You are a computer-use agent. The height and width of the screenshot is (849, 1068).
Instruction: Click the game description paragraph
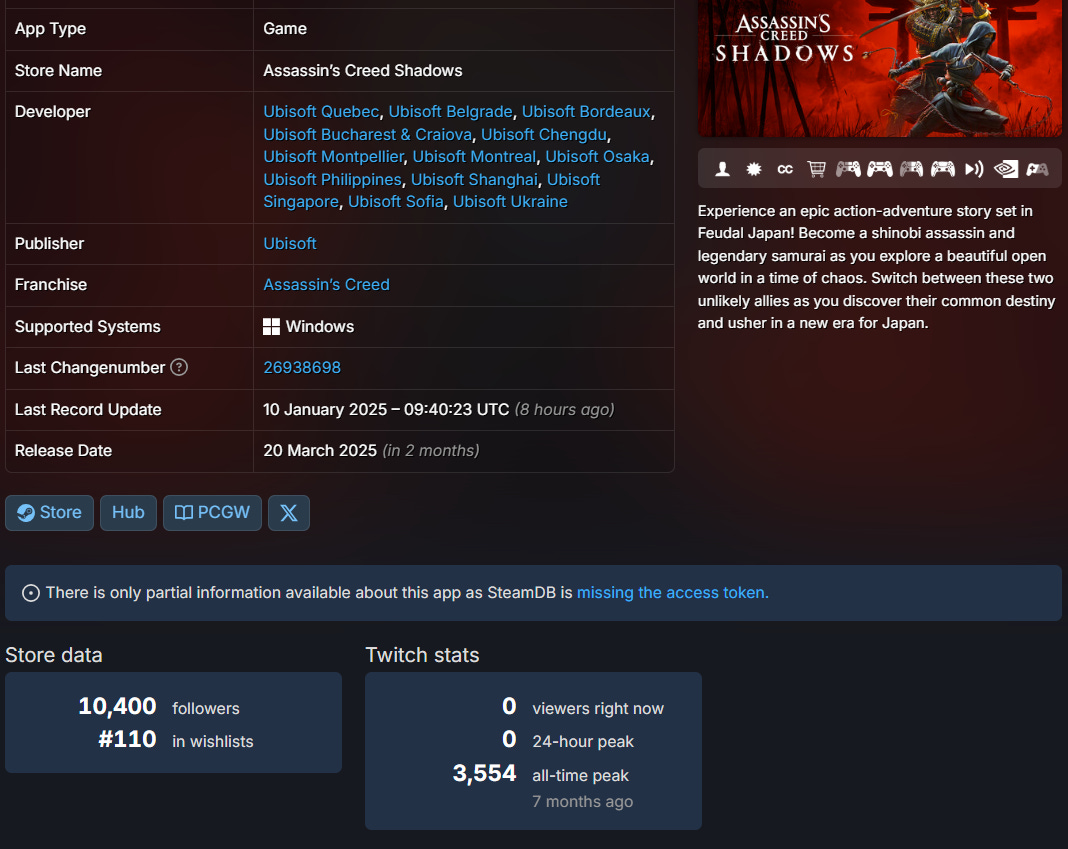877,267
